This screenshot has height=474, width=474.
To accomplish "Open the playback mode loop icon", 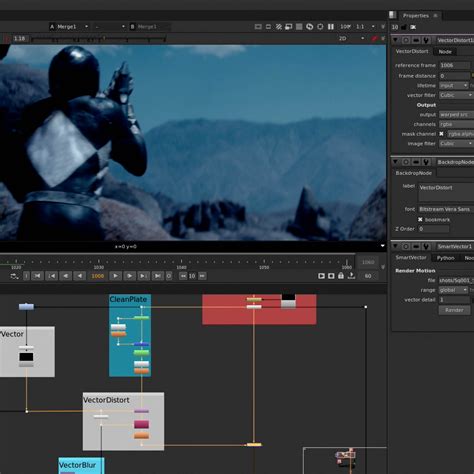I will 14,276.
